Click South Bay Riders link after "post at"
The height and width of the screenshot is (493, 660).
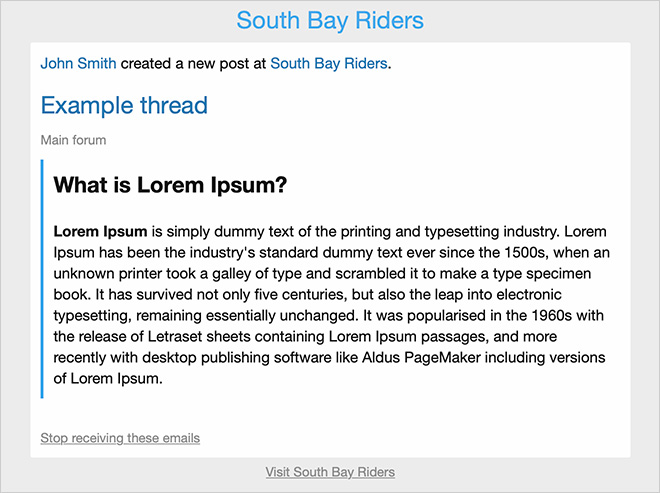coord(329,63)
